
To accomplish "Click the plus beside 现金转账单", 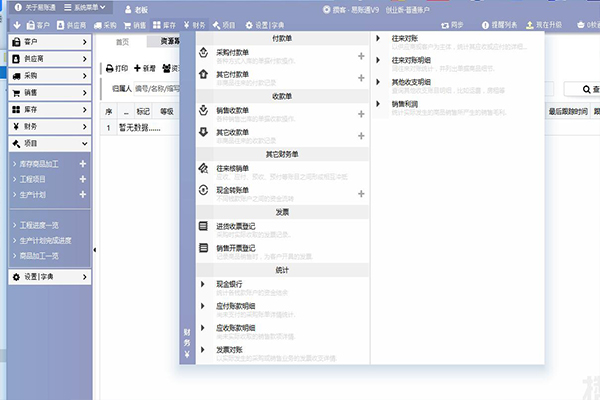I will click(361, 194).
